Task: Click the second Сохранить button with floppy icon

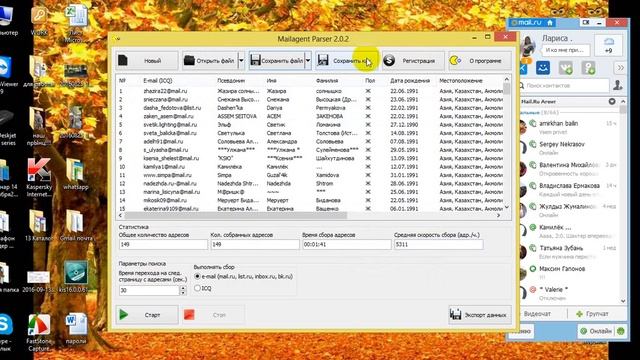Action: pos(346,60)
